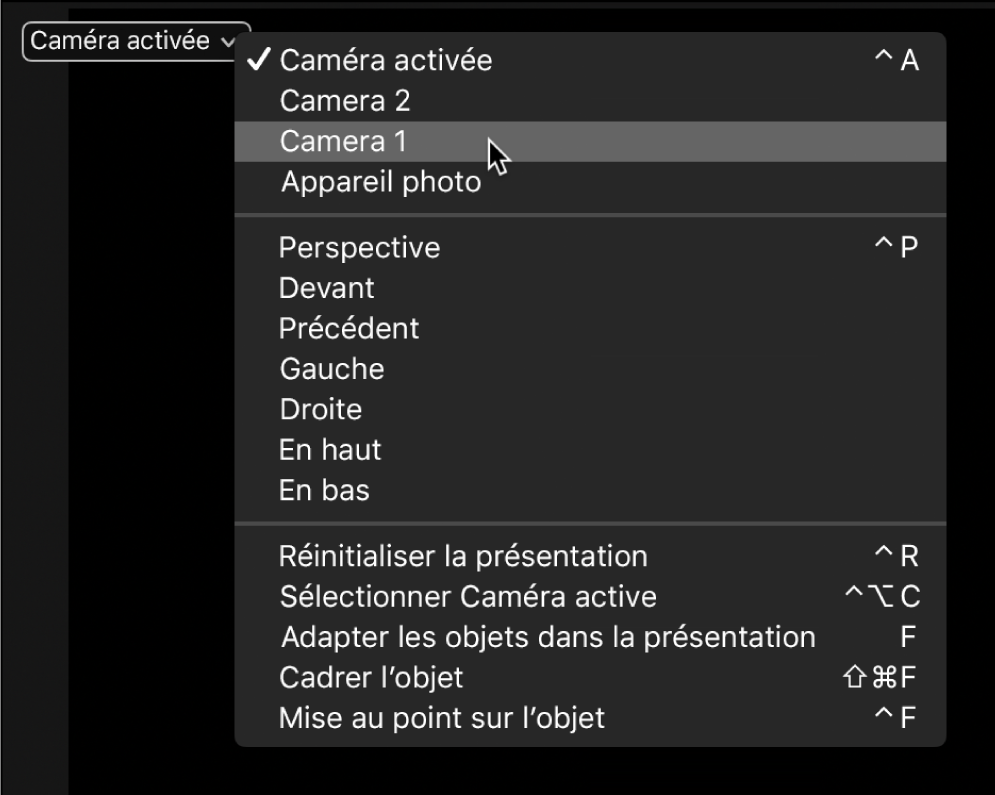Switch to Perspective view
Image resolution: width=995 pixels, height=795 pixels.
pyautogui.click(x=361, y=247)
